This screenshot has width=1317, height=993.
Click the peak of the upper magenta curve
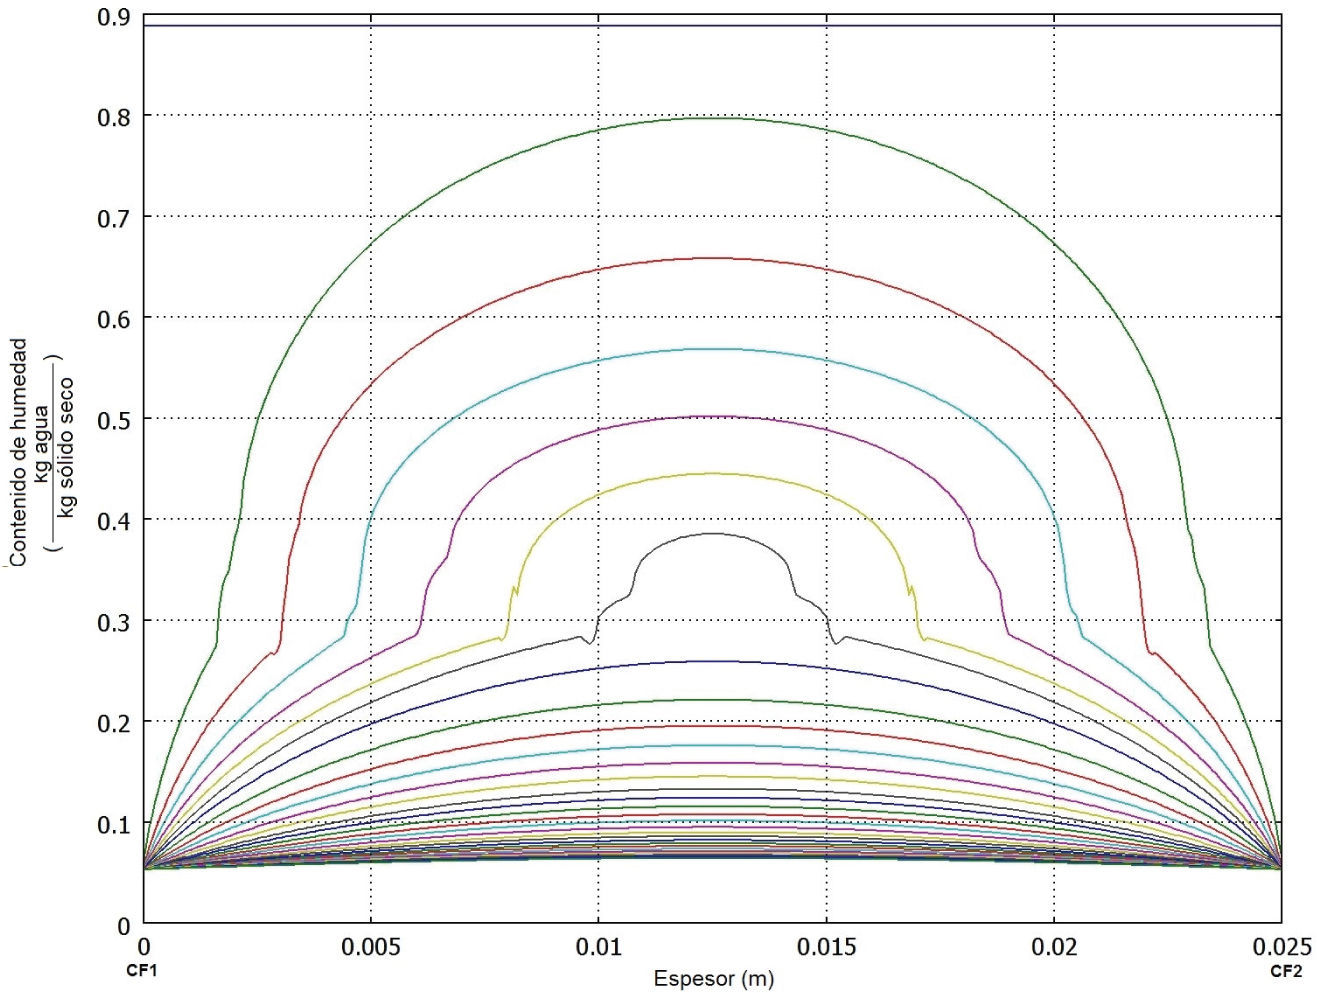click(x=713, y=416)
